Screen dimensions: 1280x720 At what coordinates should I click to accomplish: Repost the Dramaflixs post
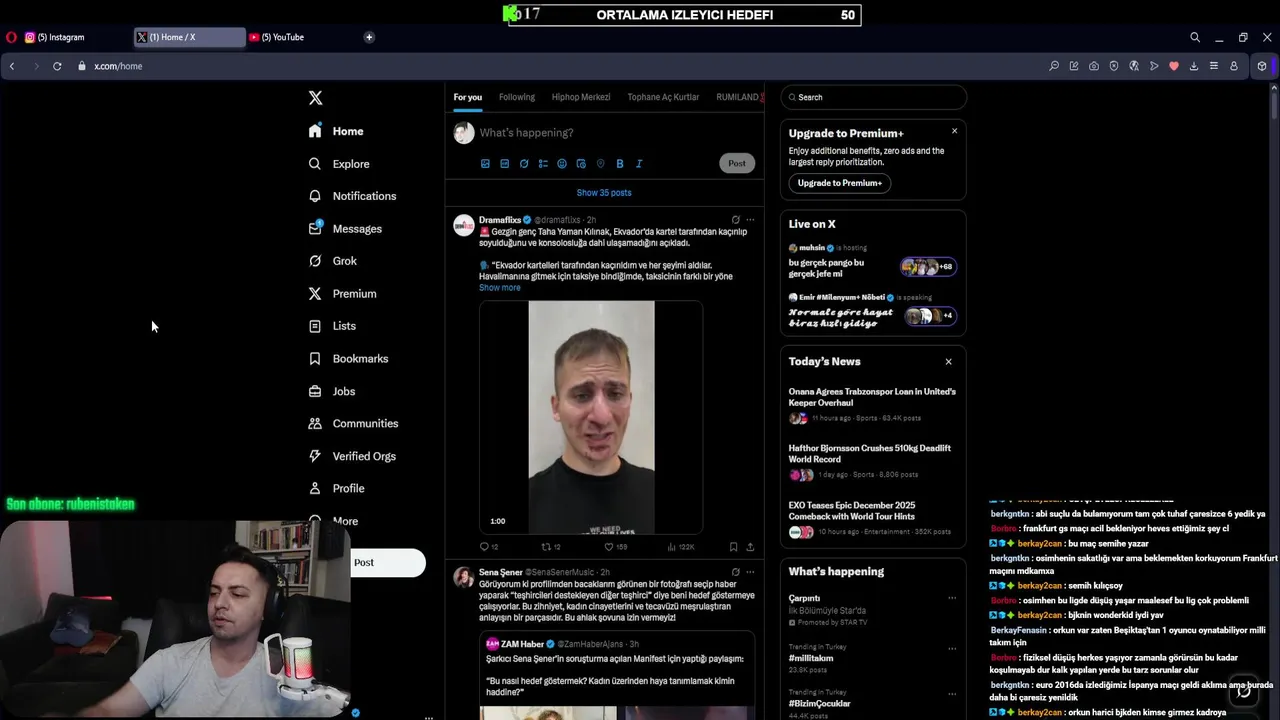click(551, 547)
